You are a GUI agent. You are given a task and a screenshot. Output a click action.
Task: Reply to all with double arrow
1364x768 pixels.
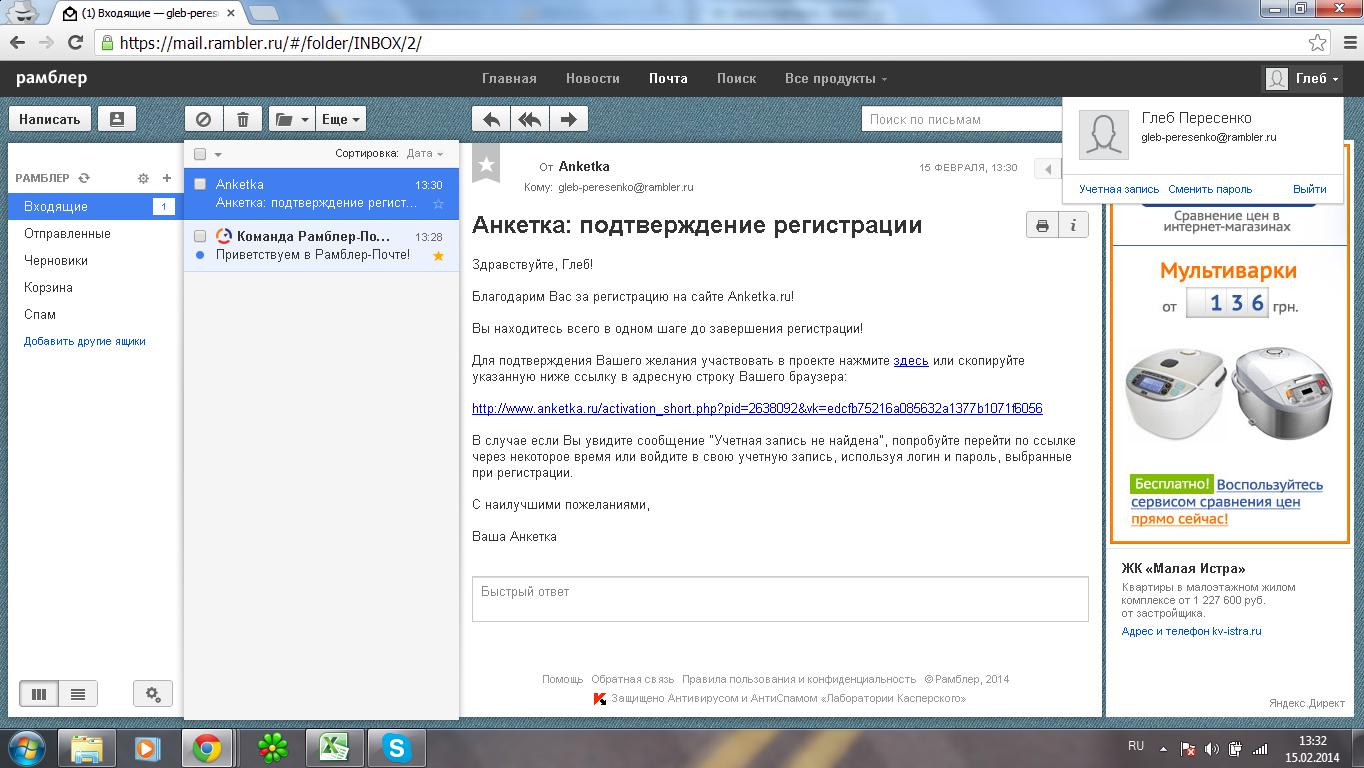tap(530, 119)
